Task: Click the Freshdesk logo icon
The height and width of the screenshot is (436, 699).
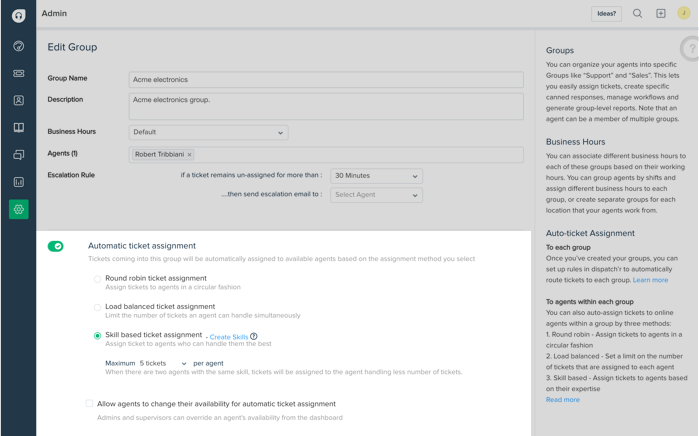Action: 18,15
